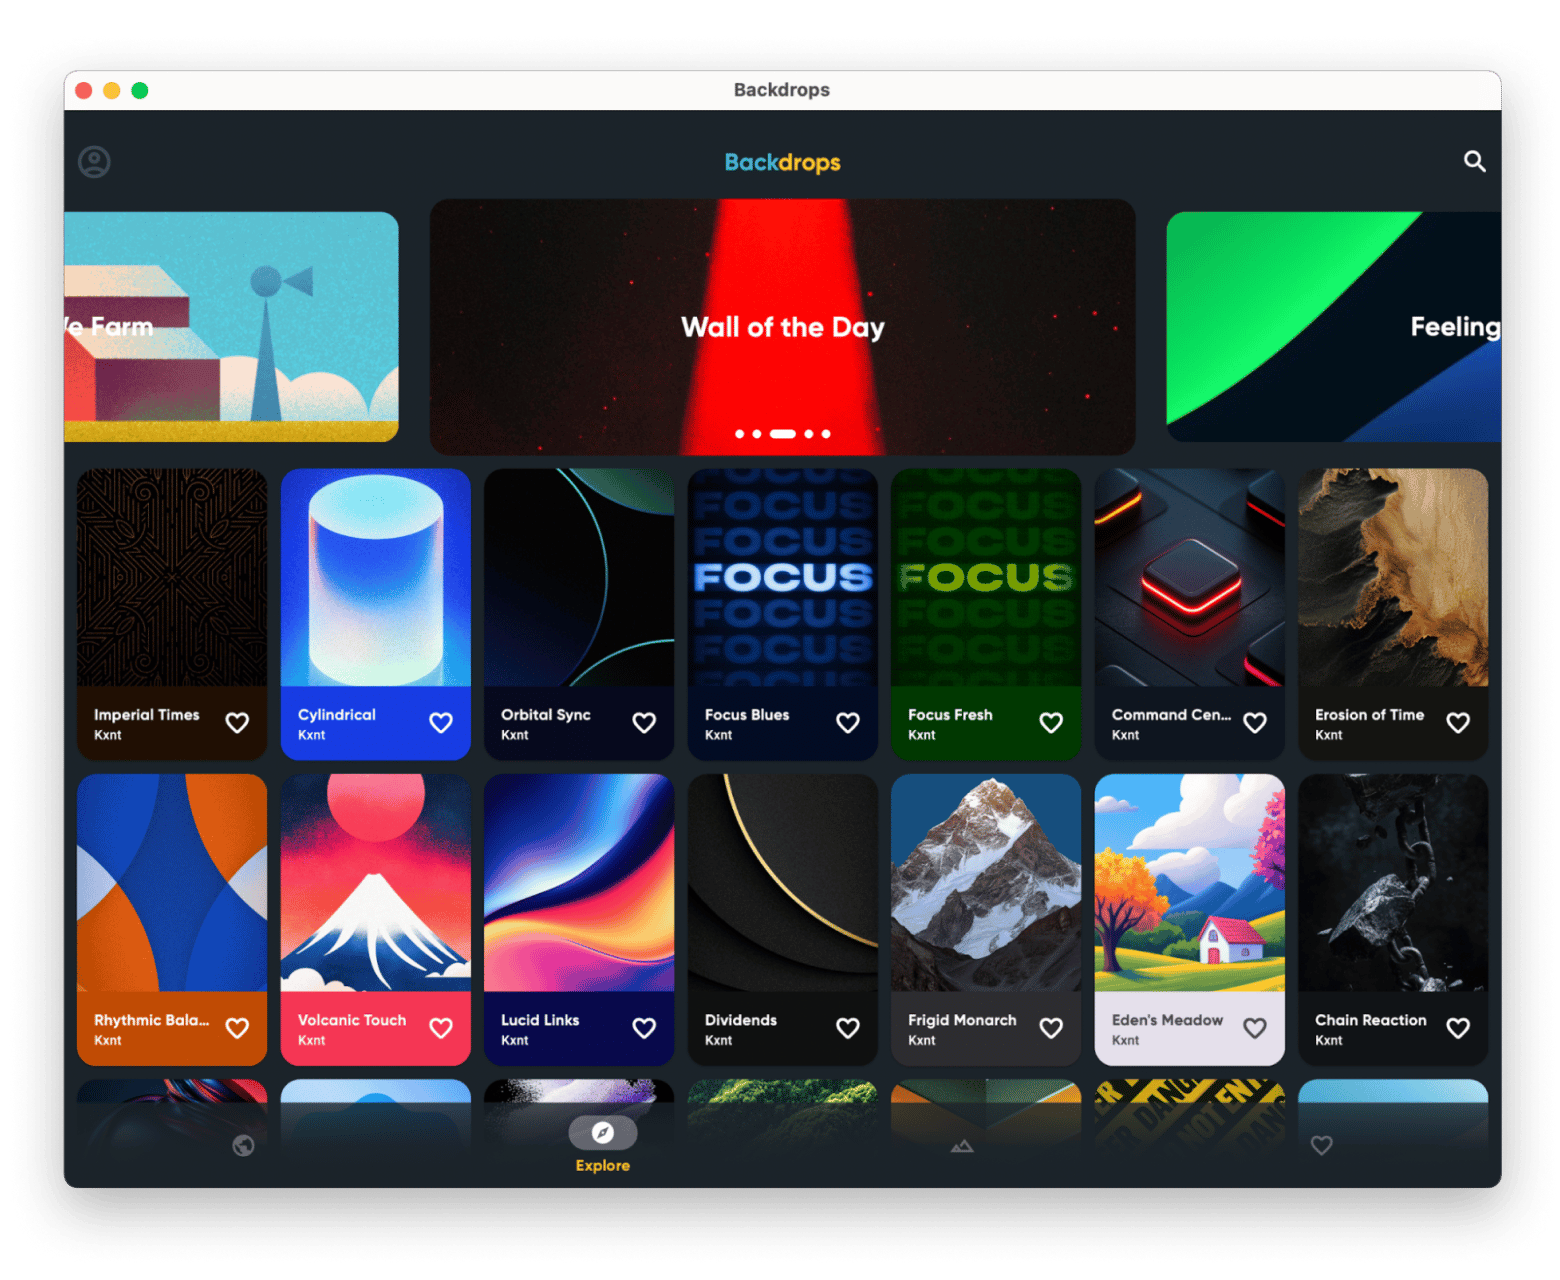Favorite the Chain Reaction wallpaper

pyautogui.click(x=1458, y=1028)
